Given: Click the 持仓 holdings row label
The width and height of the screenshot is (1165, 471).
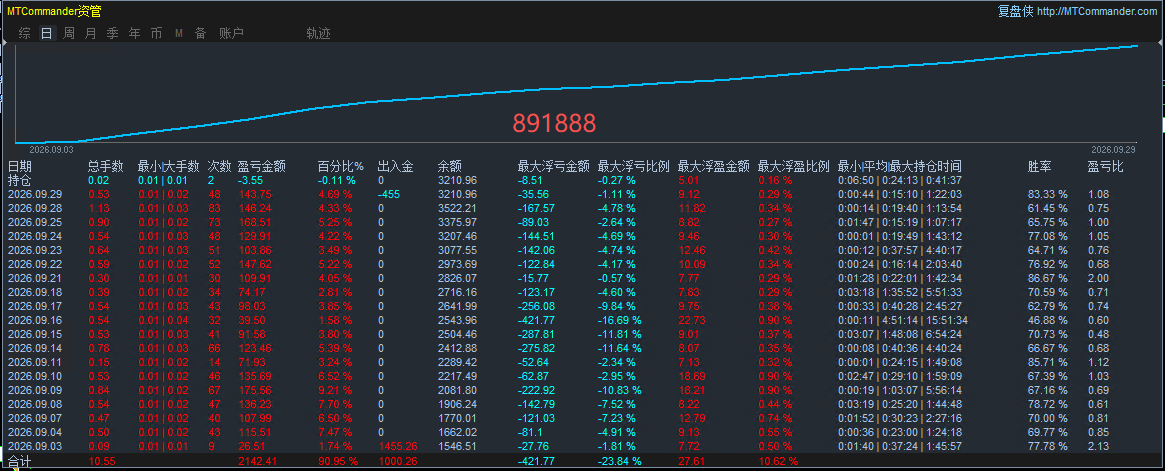Looking at the screenshot, I should pos(19,180).
